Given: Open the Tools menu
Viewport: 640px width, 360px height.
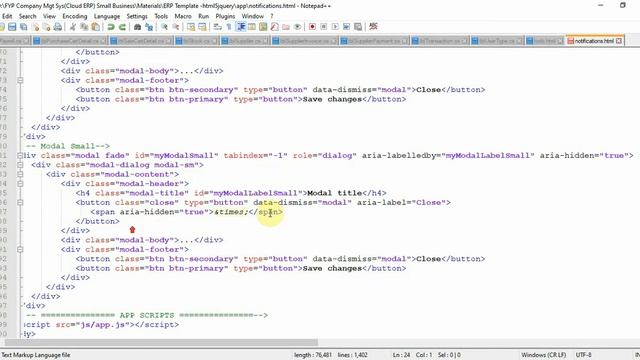Looking at the screenshot, I should pyautogui.click(x=161, y=16).
